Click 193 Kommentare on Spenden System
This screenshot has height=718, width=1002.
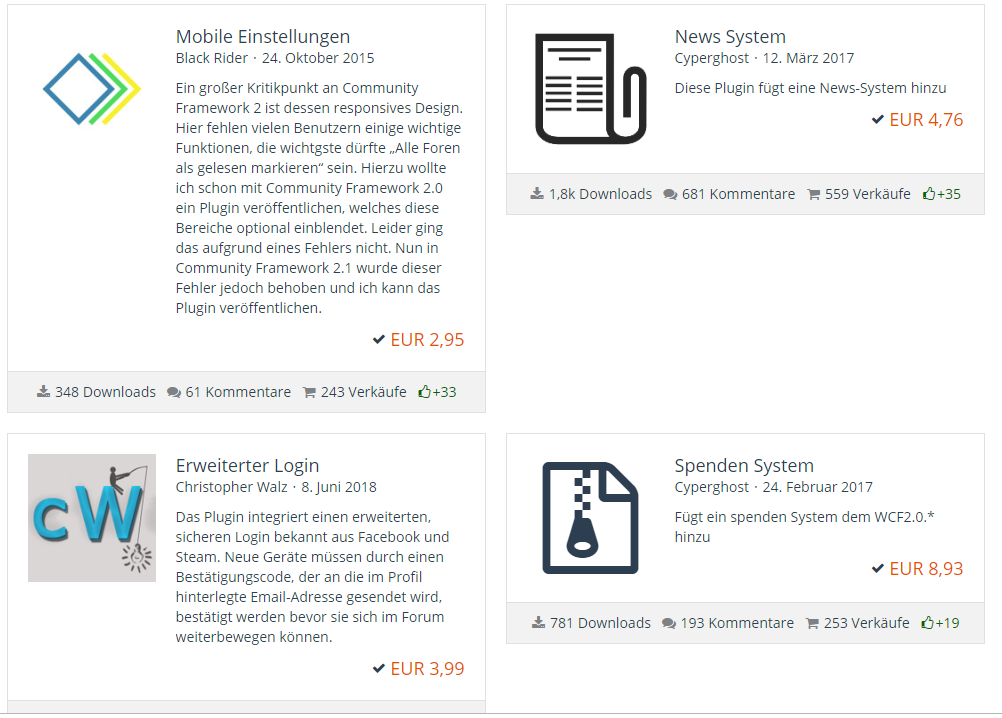736,623
